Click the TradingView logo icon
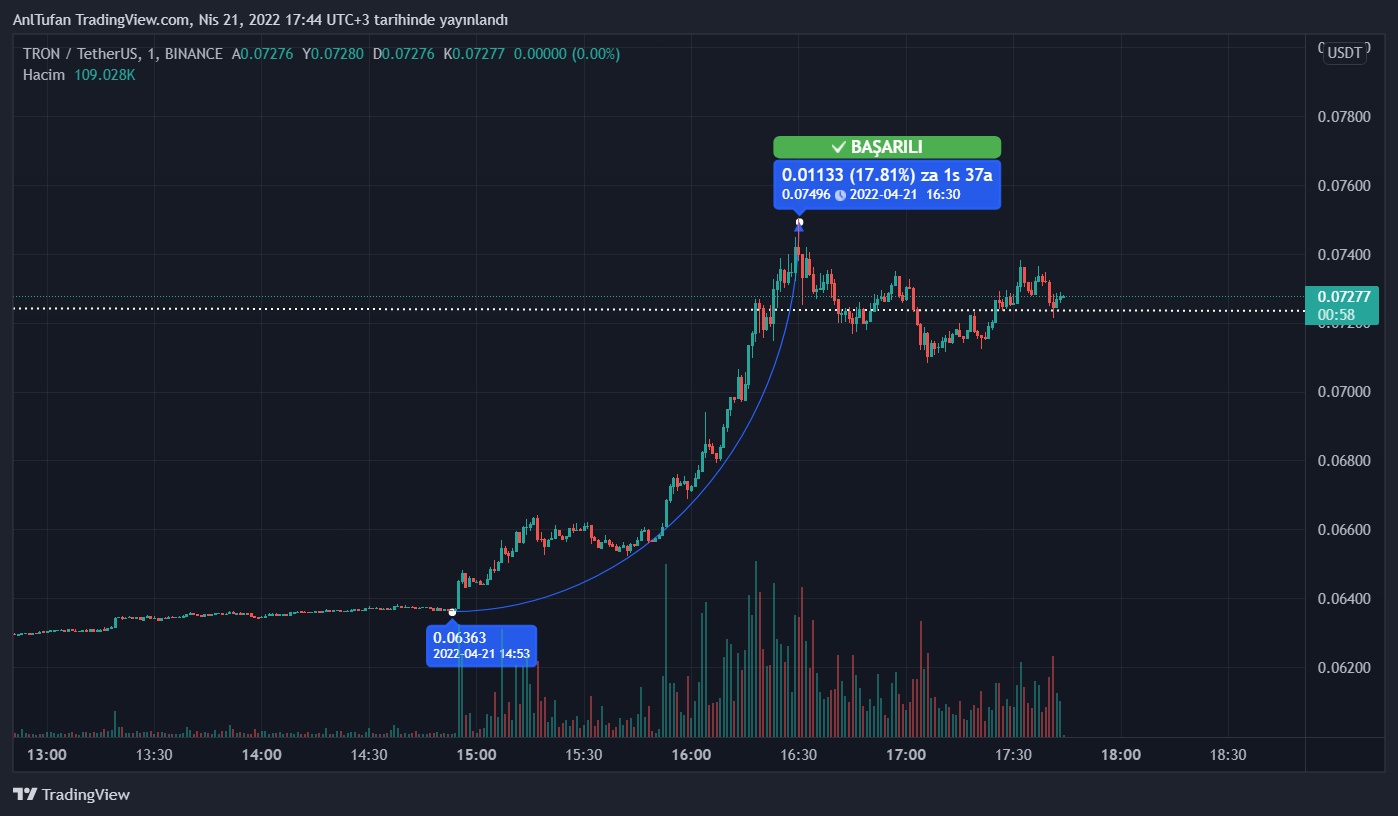The height and width of the screenshot is (816, 1398). pyautogui.click(x=25, y=795)
